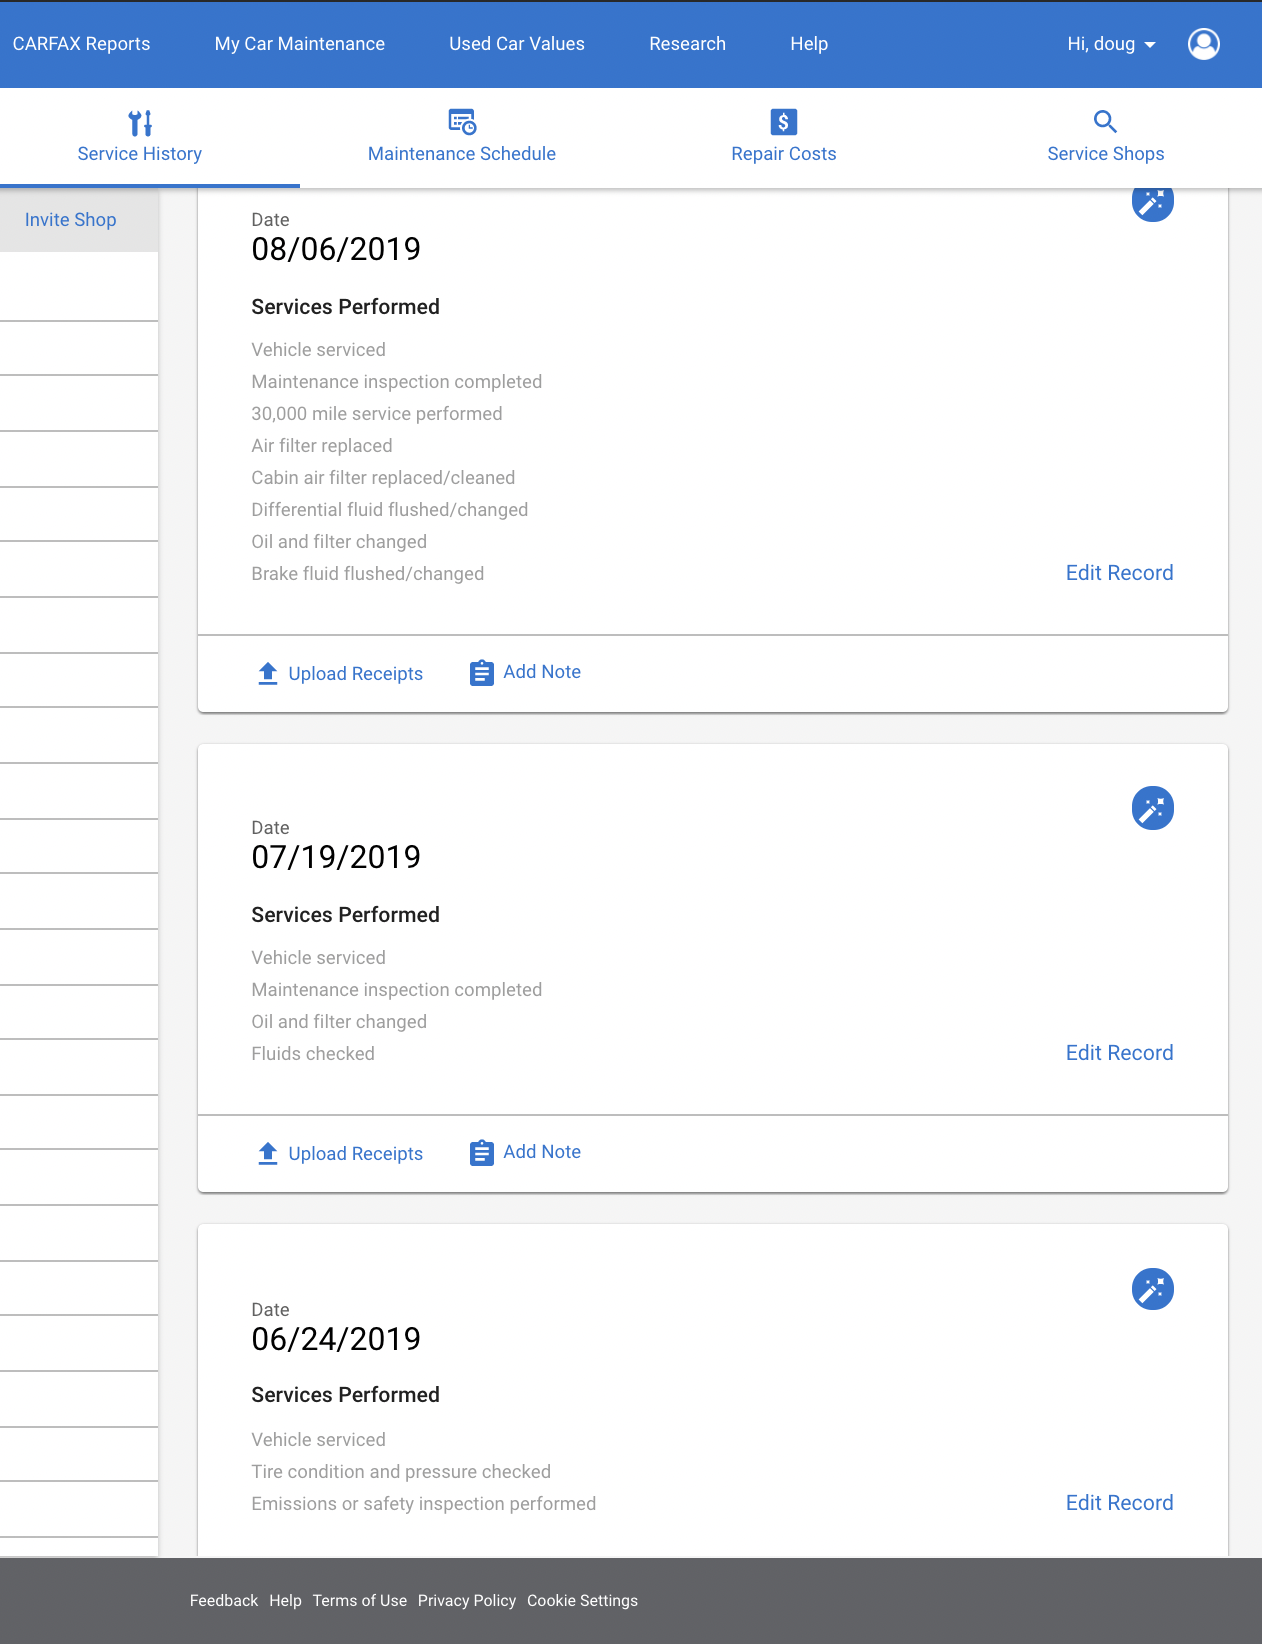Click the Service Shops magnifier icon
The height and width of the screenshot is (1644, 1262).
pyautogui.click(x=1105, y=122)
